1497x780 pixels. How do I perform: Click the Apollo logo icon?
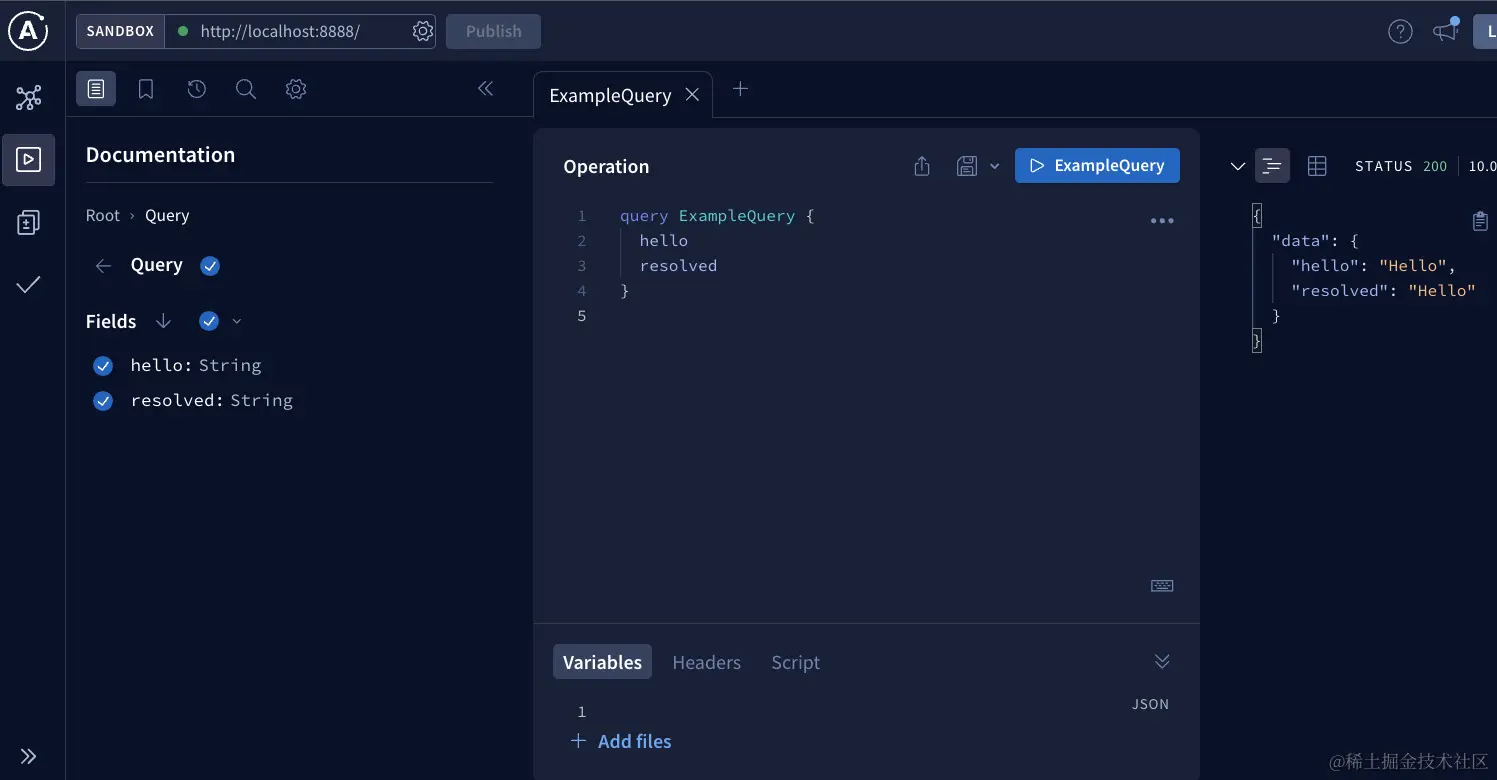pos(28,31)
